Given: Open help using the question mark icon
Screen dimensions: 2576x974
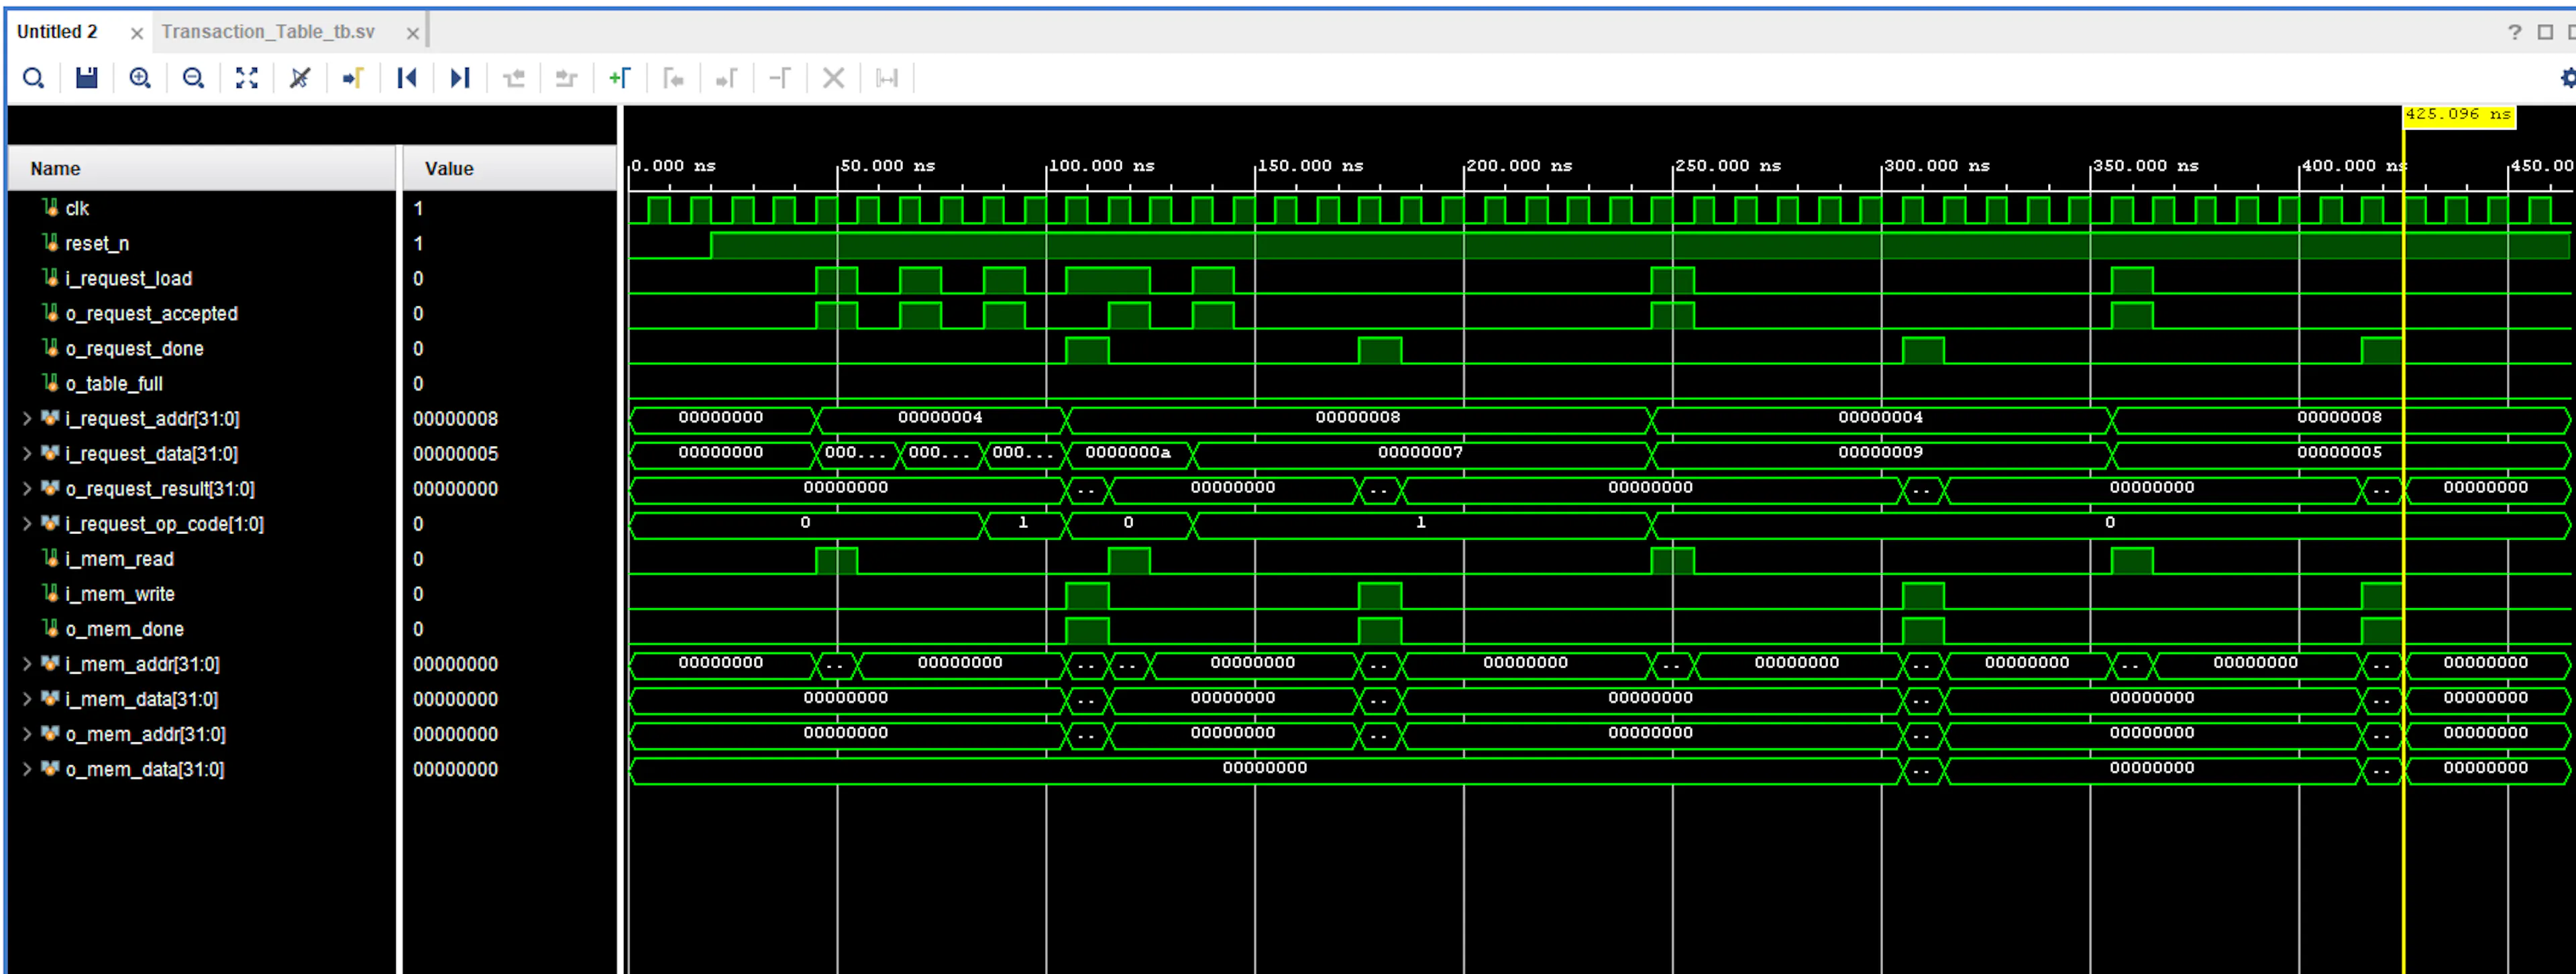Looking at the screenshot, I should pos(2515,31).
